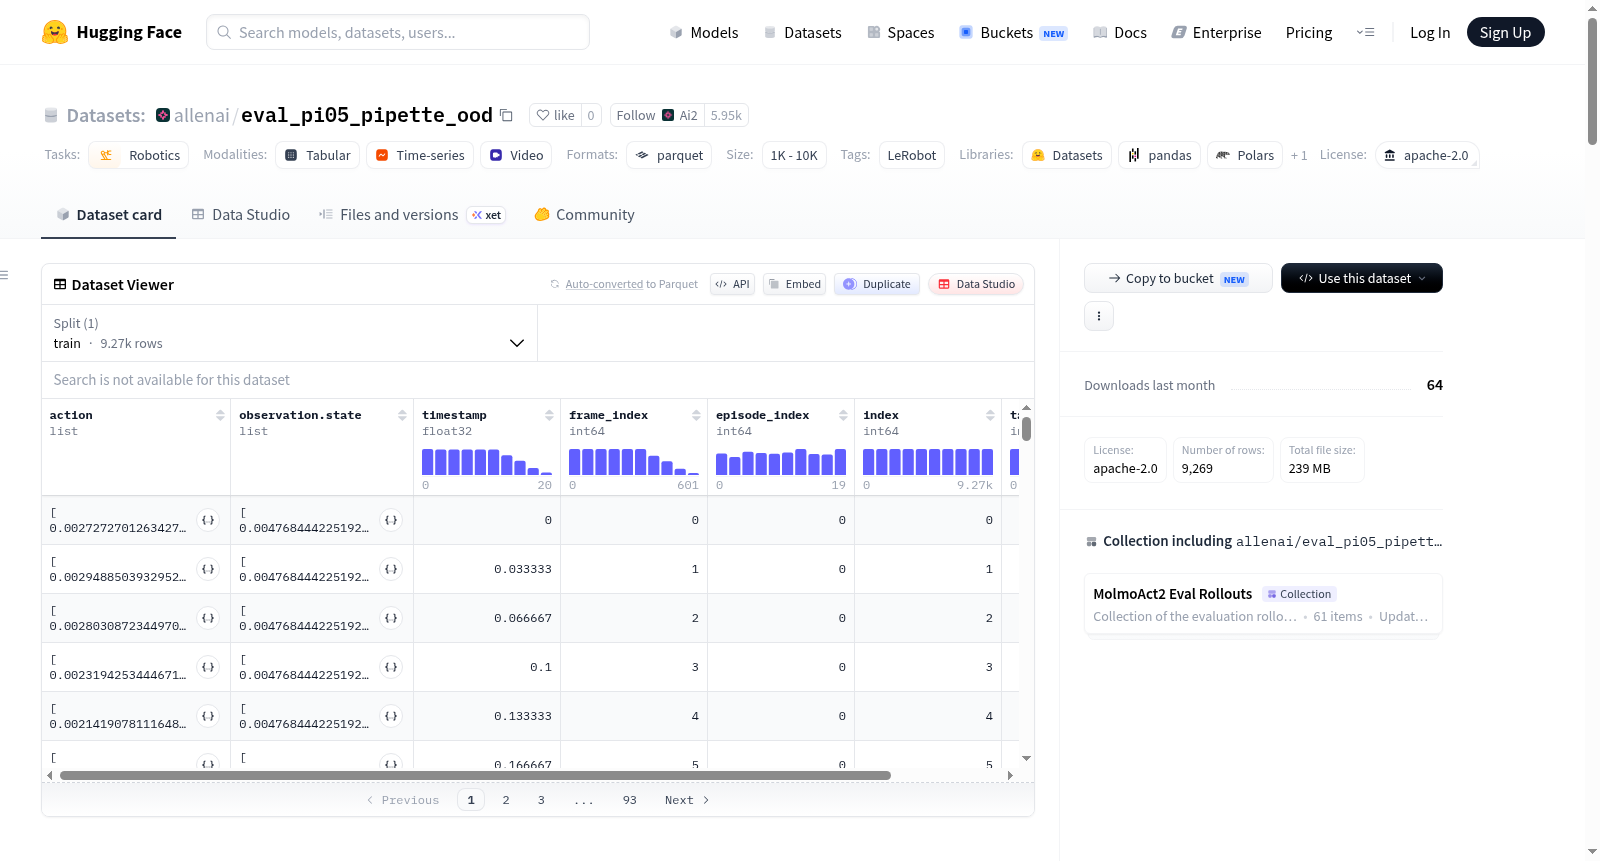The image size is (1600, 861).
Task: Select the Robotics task tag
Action: tap(139, 155)
